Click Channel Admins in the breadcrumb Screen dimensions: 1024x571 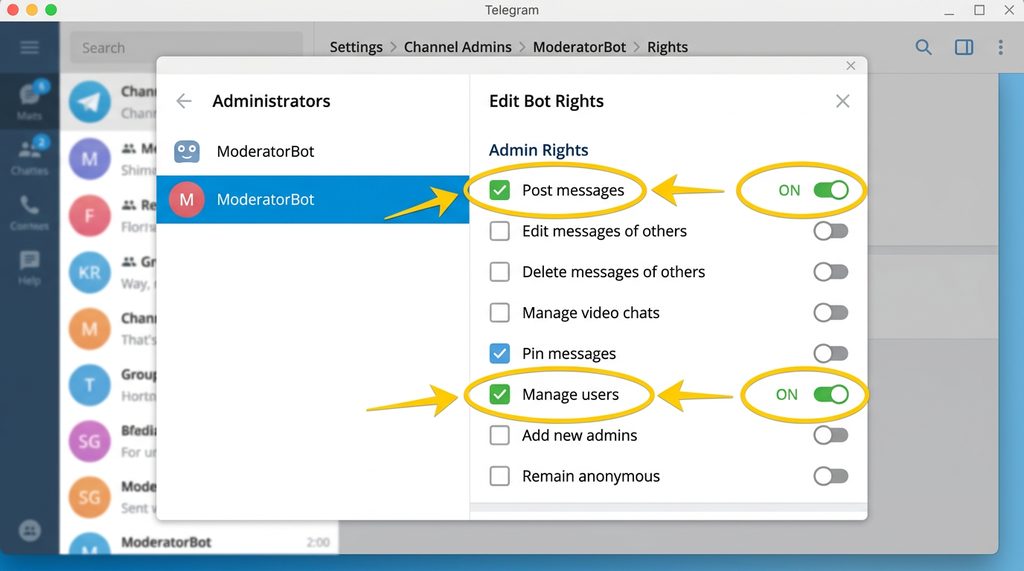[457, 47]
